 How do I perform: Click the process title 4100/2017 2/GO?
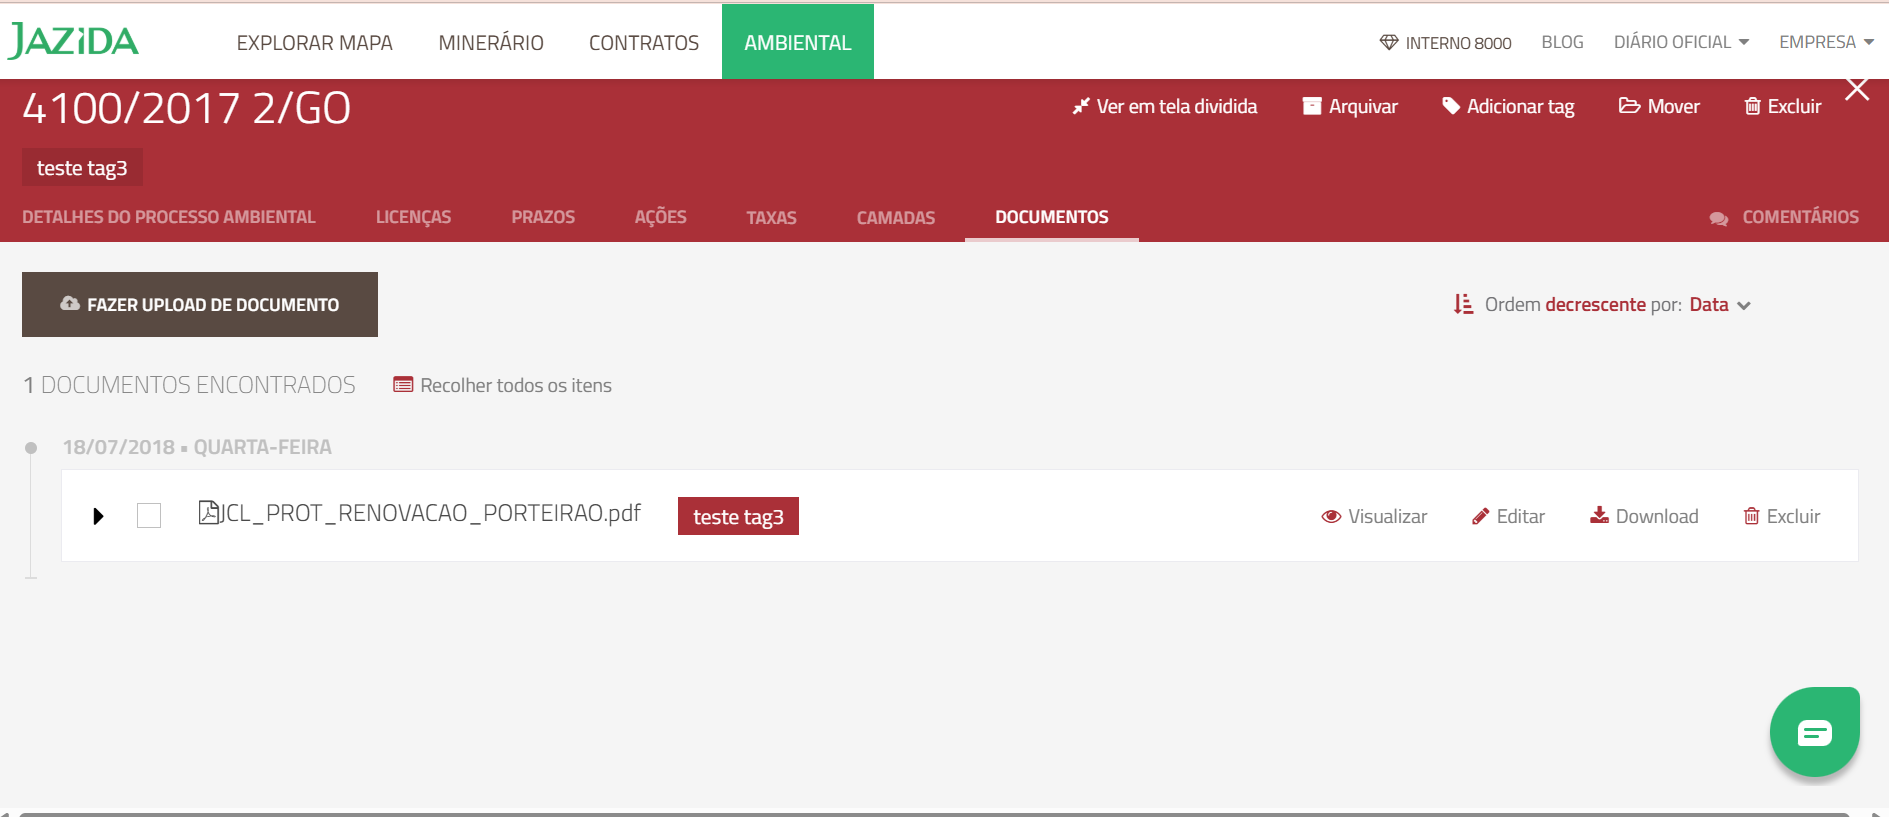point(187,108)
